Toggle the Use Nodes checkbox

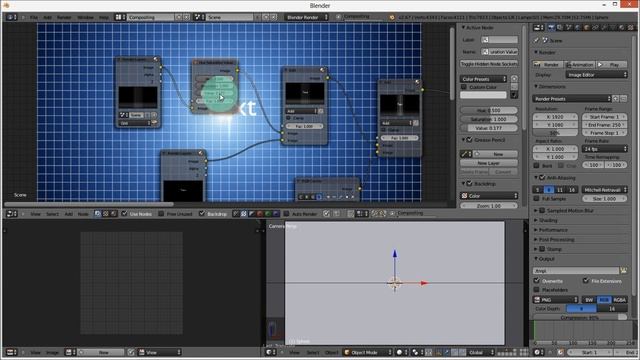(x=124, y=213)
